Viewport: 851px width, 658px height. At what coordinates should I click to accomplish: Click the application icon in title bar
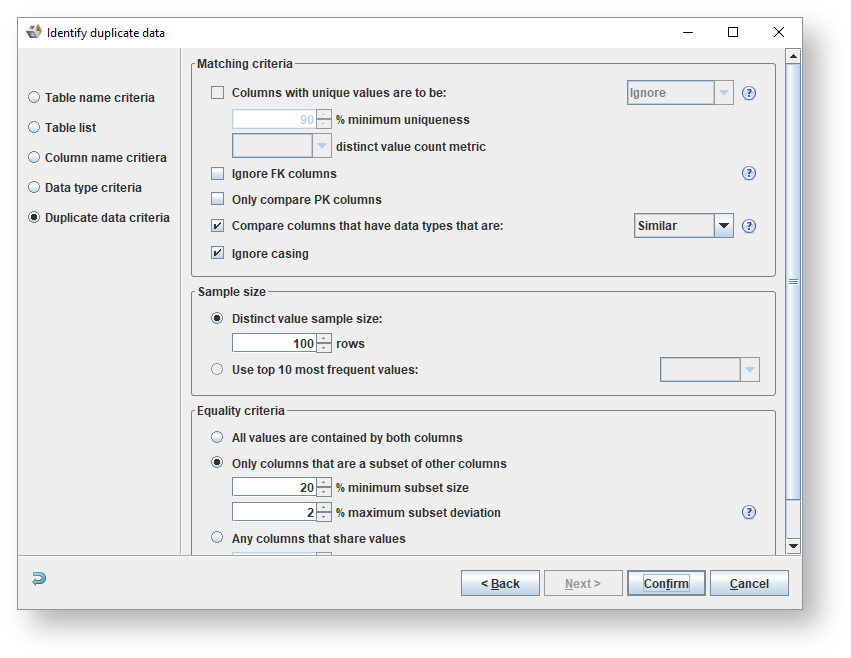pyautogui.click(x=33, y=32)
